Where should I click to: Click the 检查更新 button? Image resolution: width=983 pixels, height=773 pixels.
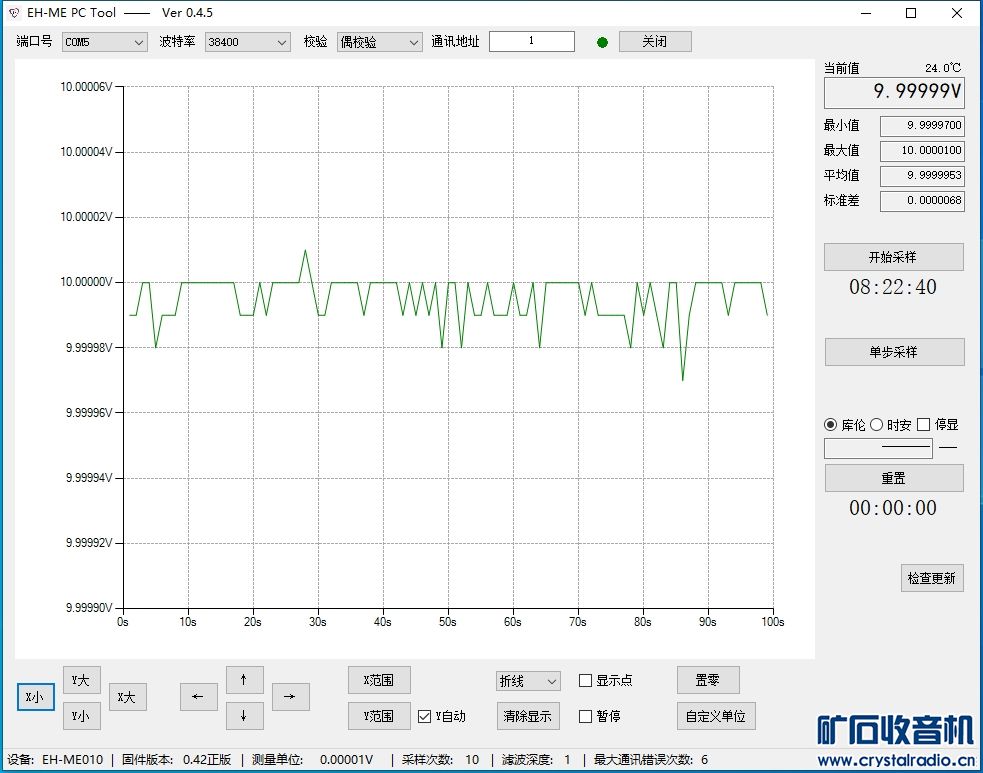point(932,577)
